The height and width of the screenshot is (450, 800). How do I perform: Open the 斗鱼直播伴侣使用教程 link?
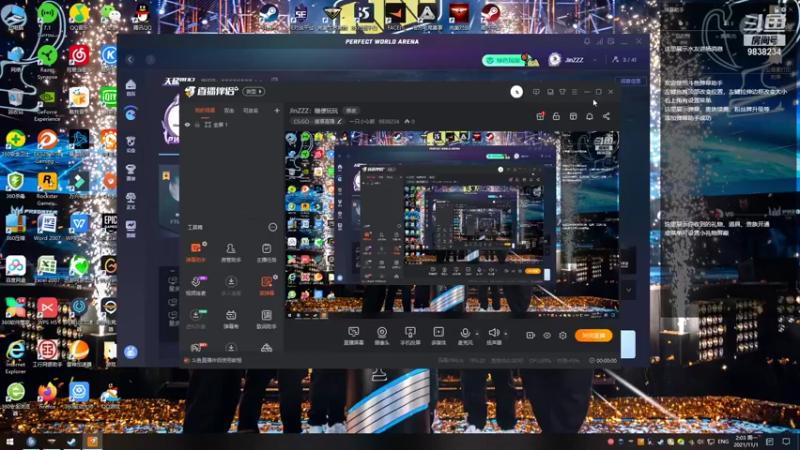216,360
